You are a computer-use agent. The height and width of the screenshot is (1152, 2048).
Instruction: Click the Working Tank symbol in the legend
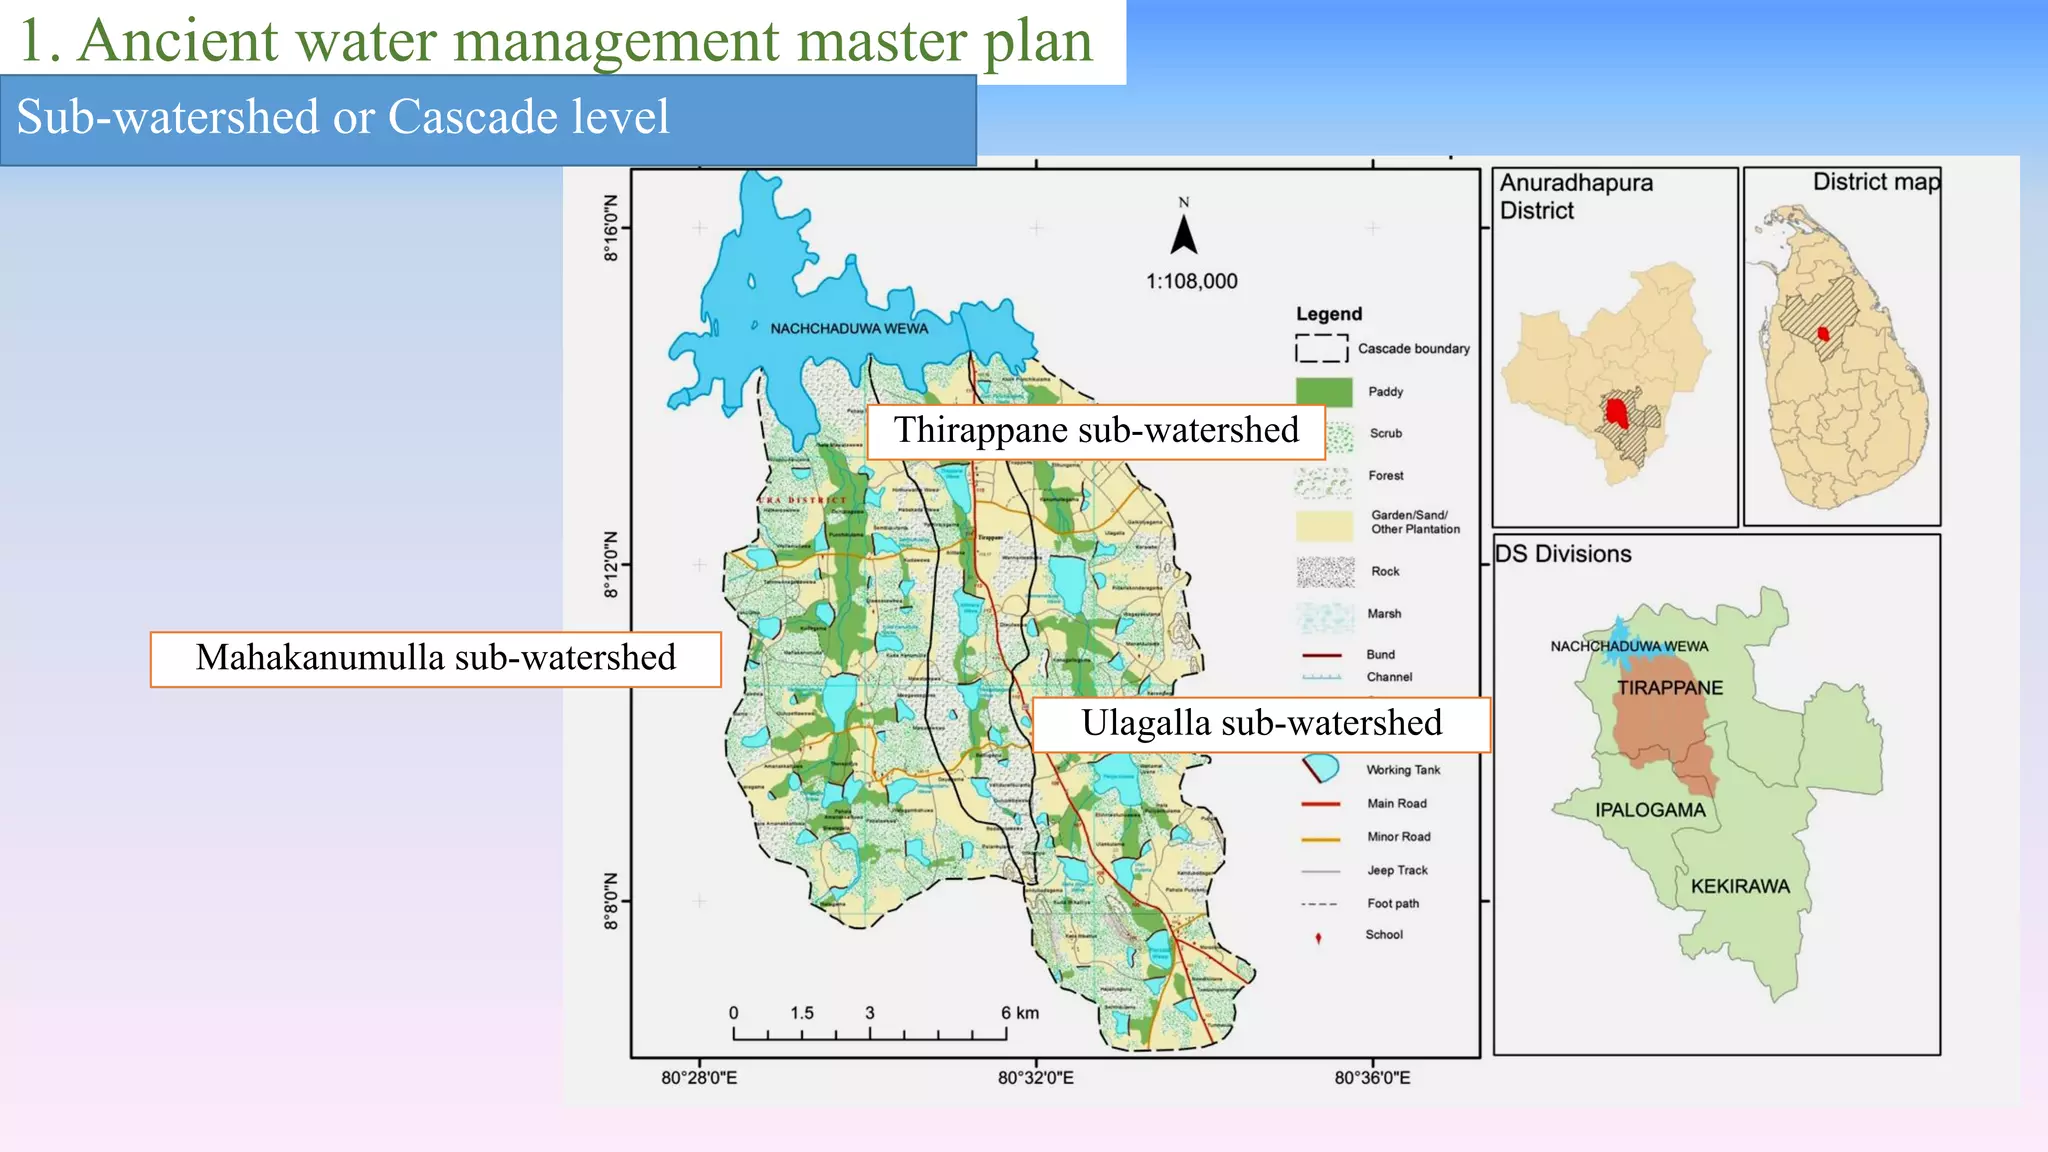click(1322, 769)
